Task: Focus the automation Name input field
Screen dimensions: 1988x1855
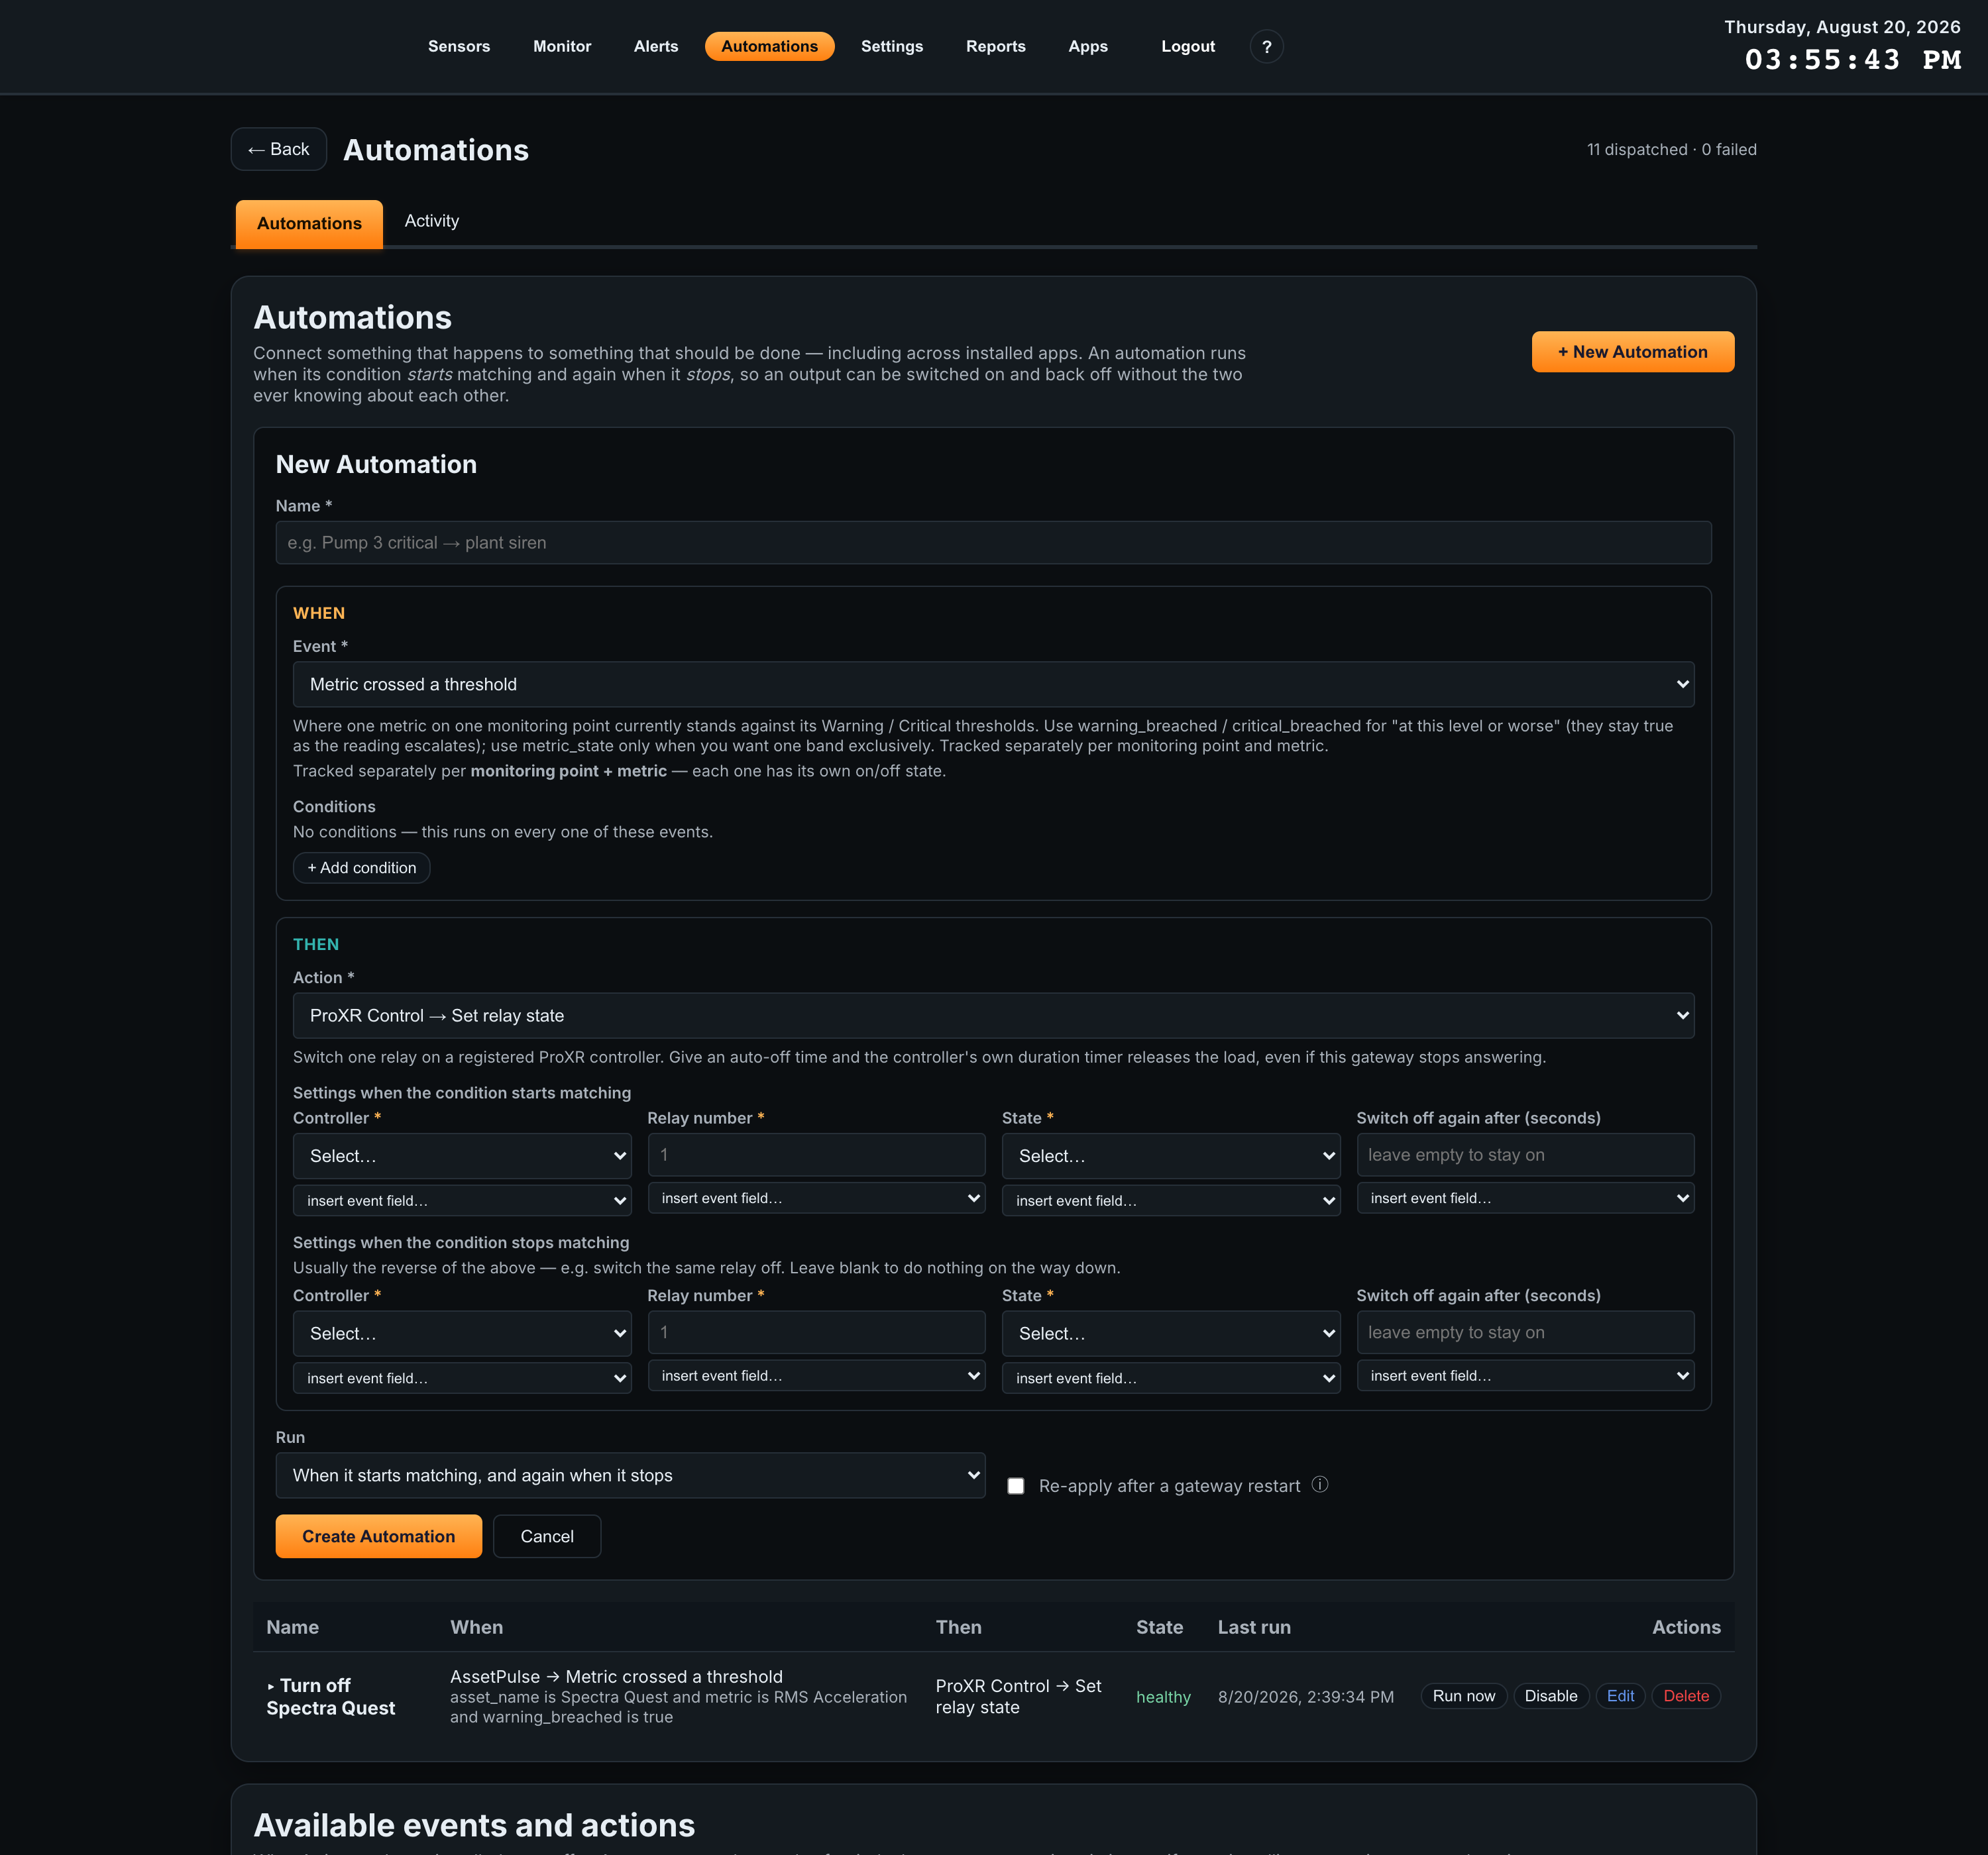Action: (993, 543)
